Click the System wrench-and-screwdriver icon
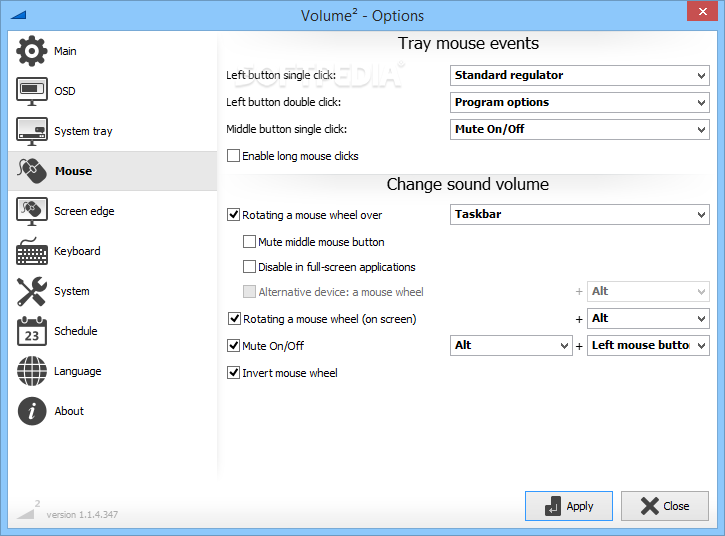The height and width of the screenshot is (536, 725). click(31, 291)
